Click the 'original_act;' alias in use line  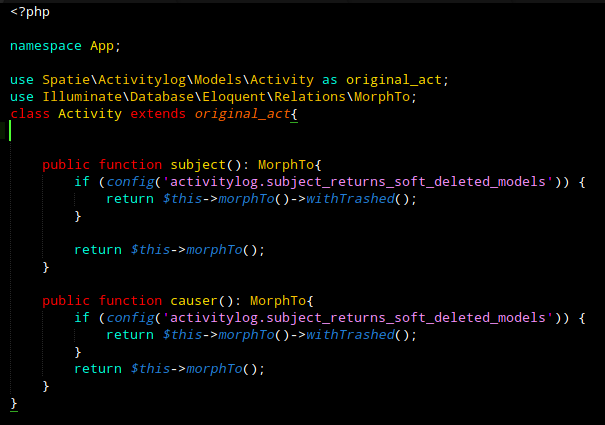click(397, 80)
